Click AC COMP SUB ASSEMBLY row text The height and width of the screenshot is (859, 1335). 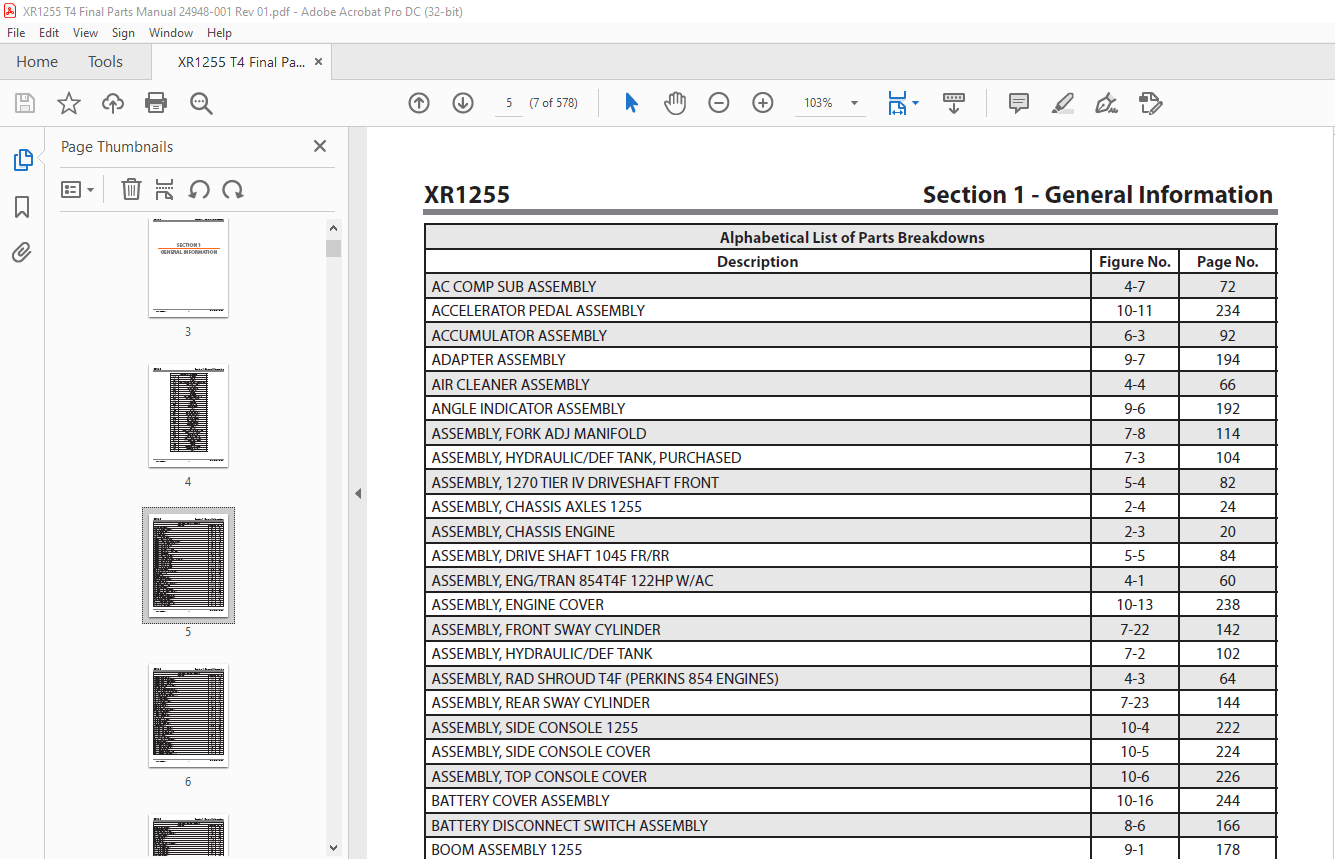[514, 286]
